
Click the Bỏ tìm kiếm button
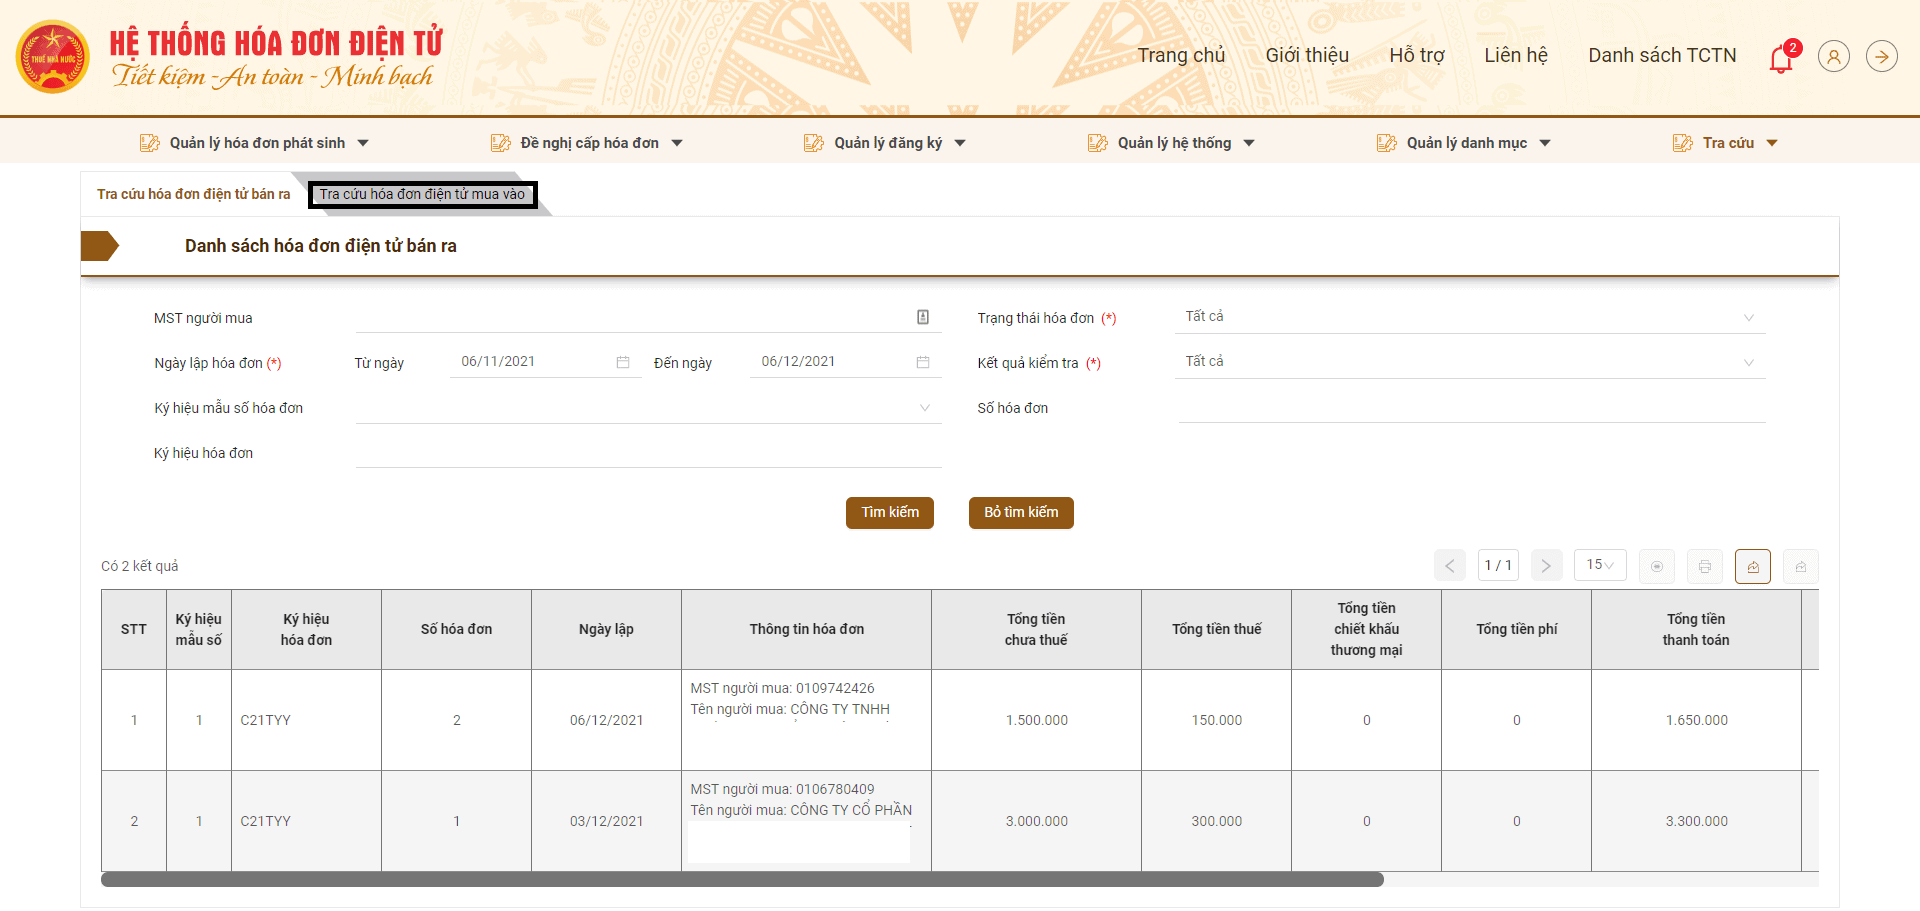tap(1021, 513)
